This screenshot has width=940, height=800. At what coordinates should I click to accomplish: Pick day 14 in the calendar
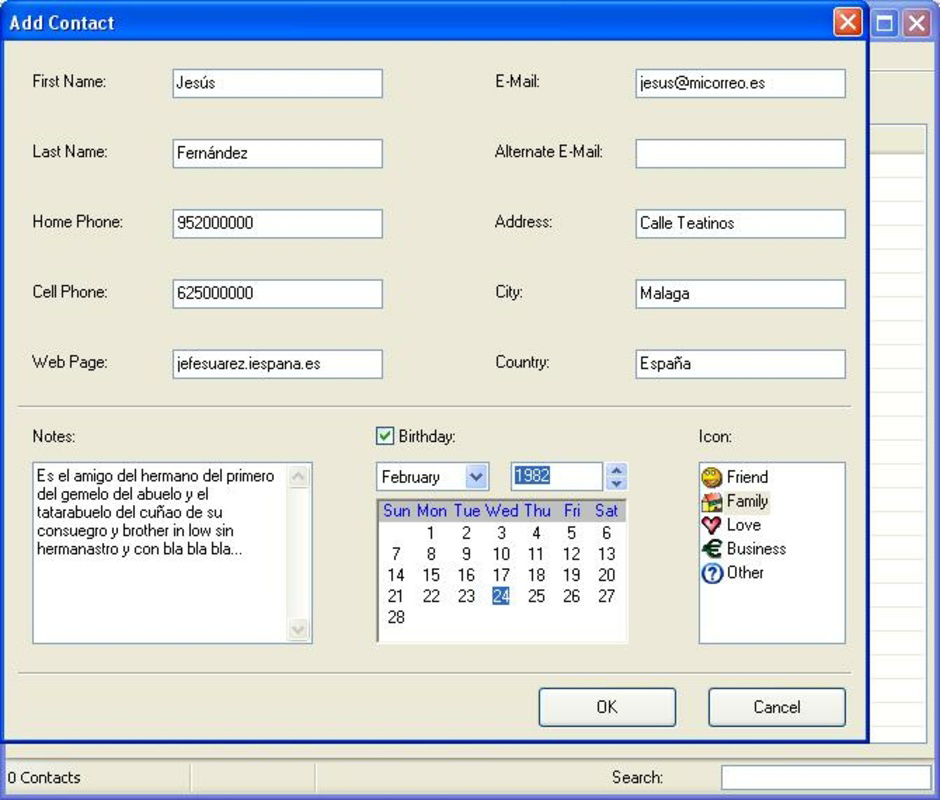[x=396, y=575]
